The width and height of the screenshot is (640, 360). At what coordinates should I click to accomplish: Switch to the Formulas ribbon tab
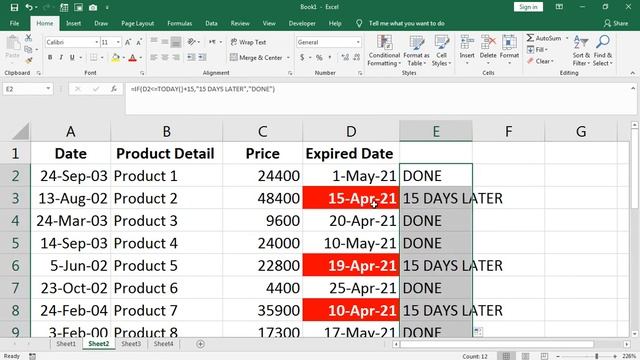click(x=180, y=23)
